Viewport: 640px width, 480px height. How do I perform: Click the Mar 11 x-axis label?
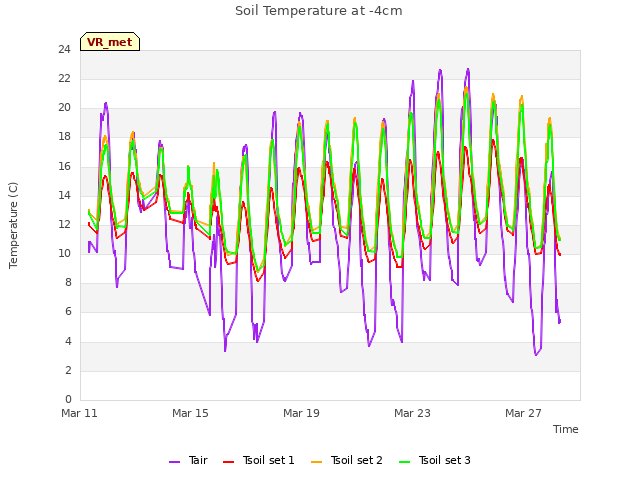pyautogui.click(x=79, y=413)
